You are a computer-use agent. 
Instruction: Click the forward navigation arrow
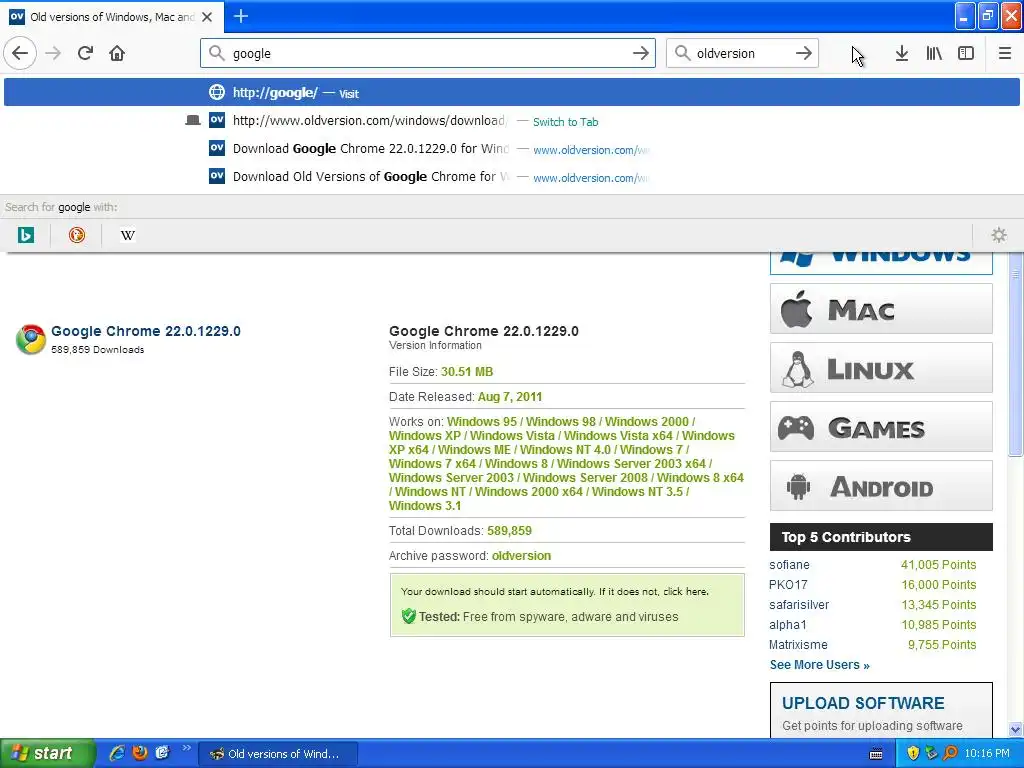pyautogui.click(x=54, y=53)
